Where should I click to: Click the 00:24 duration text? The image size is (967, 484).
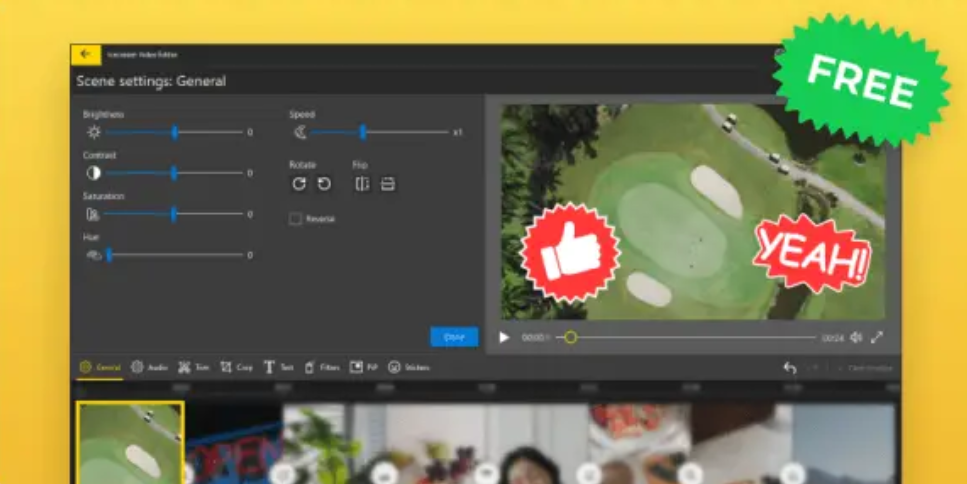tap(833, 338)
